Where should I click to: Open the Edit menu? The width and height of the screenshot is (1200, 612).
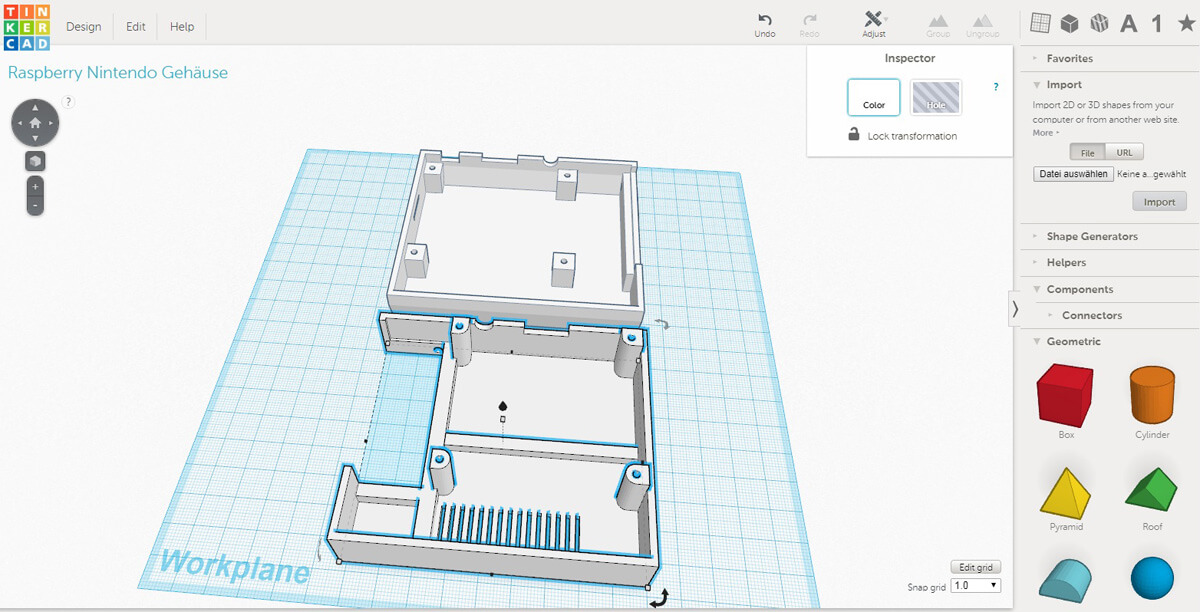(x=134, y=26)
